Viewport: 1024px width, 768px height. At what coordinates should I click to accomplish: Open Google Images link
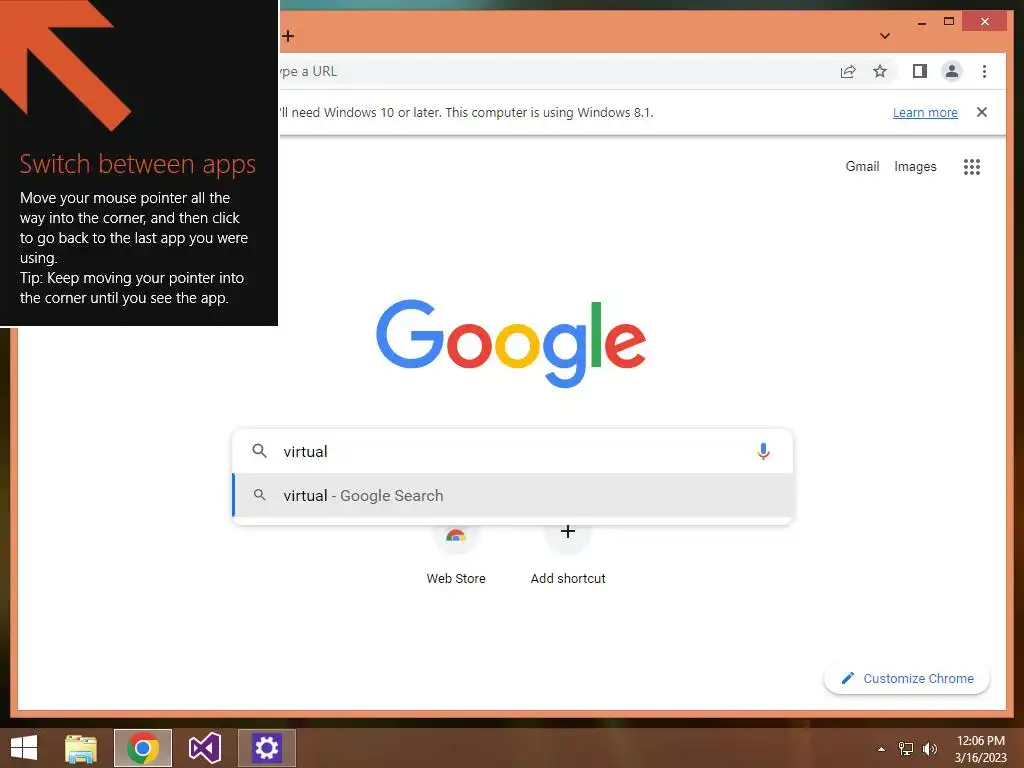pyautogui.click(x=915, y=167)
